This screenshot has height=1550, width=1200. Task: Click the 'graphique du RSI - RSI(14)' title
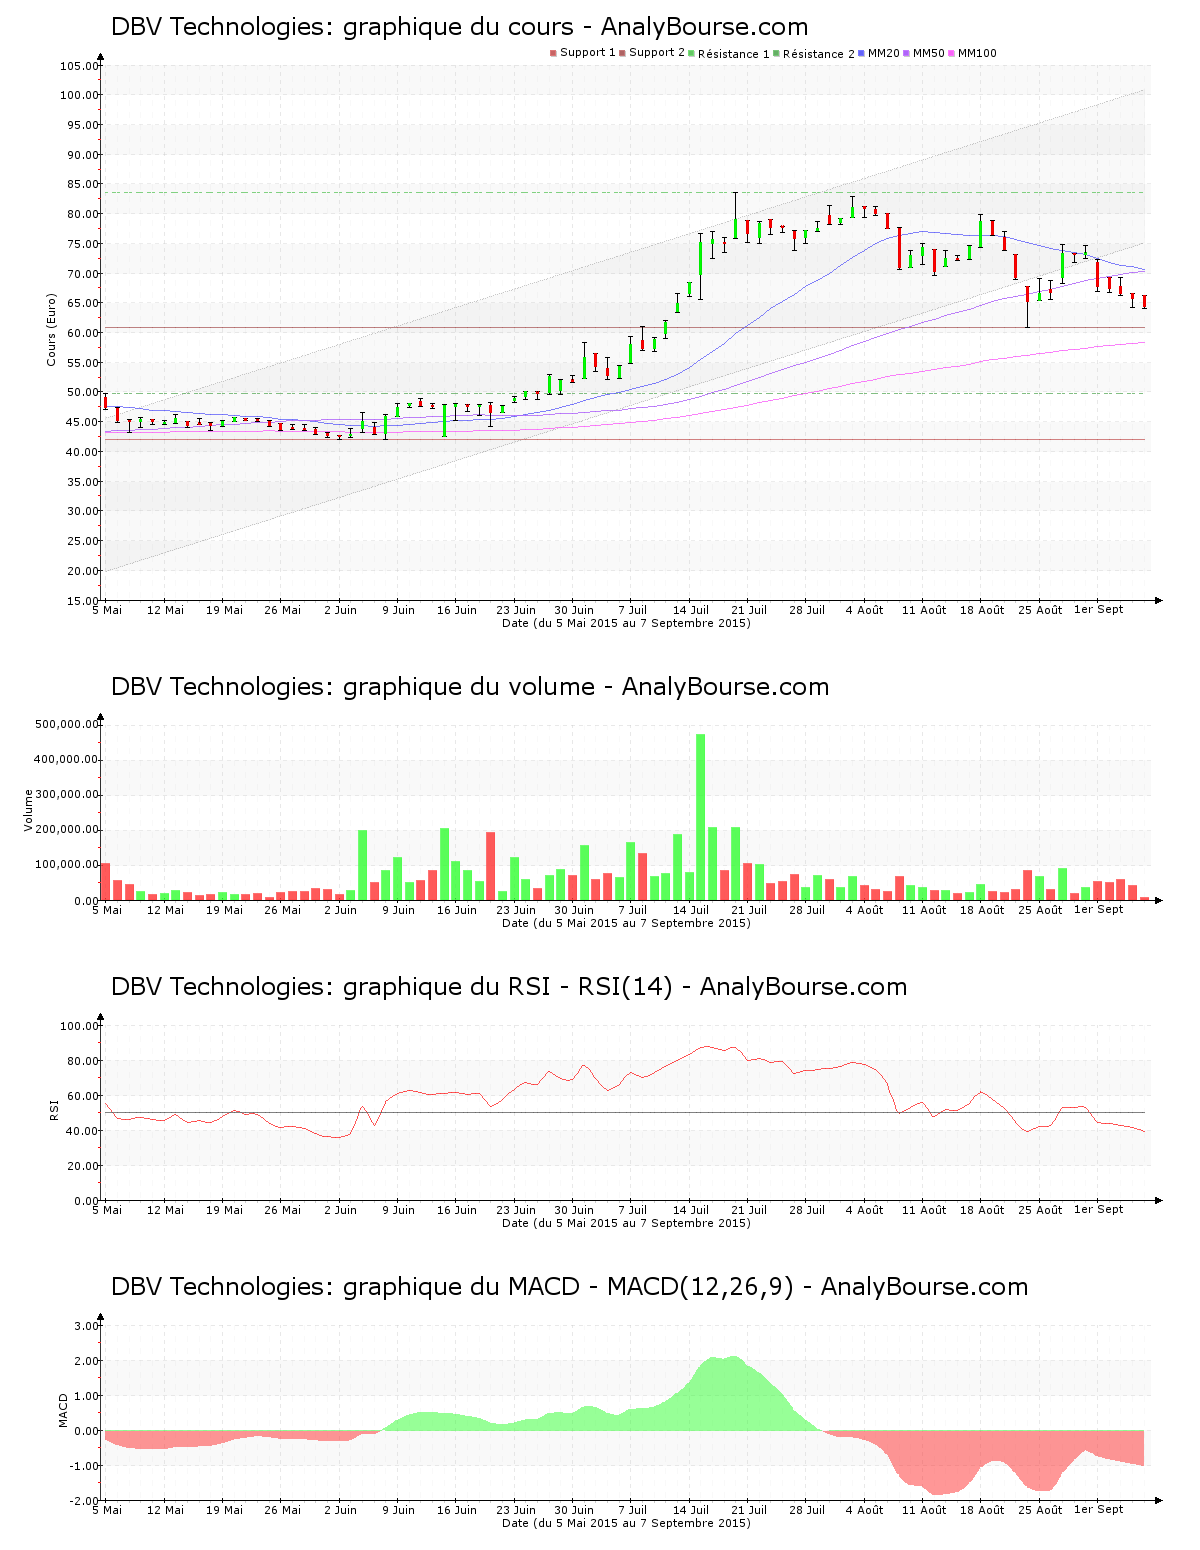click(x=508, y=987)
